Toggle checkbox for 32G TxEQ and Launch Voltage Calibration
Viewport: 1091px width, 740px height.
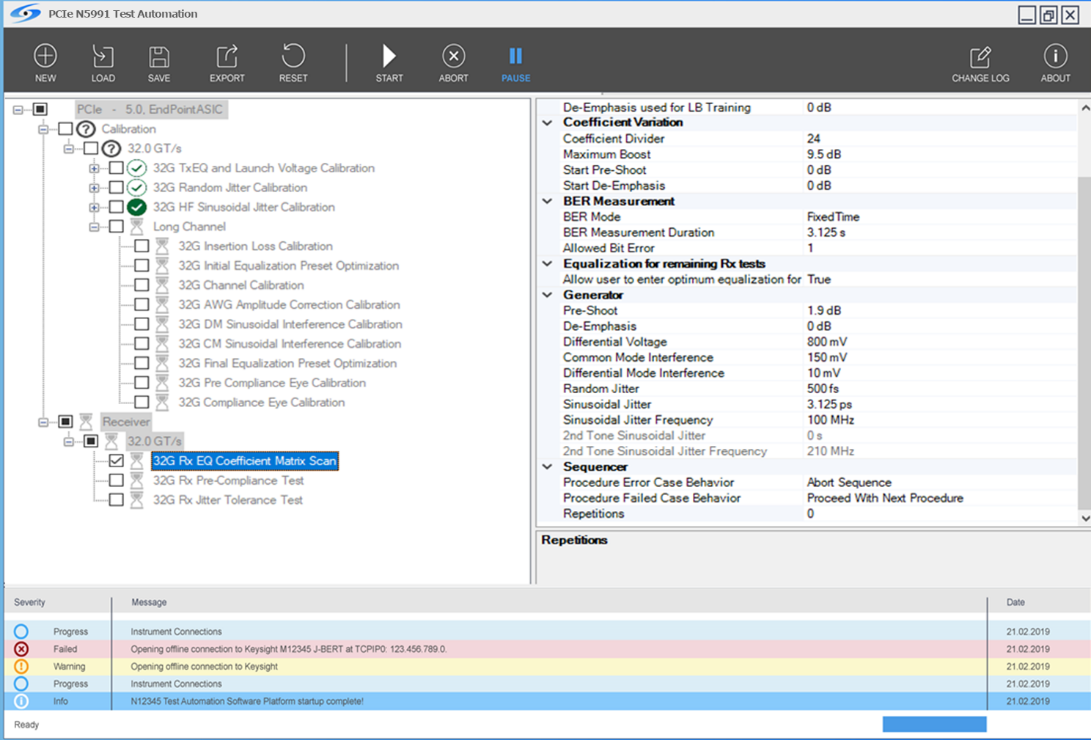[x=116, y=168]
